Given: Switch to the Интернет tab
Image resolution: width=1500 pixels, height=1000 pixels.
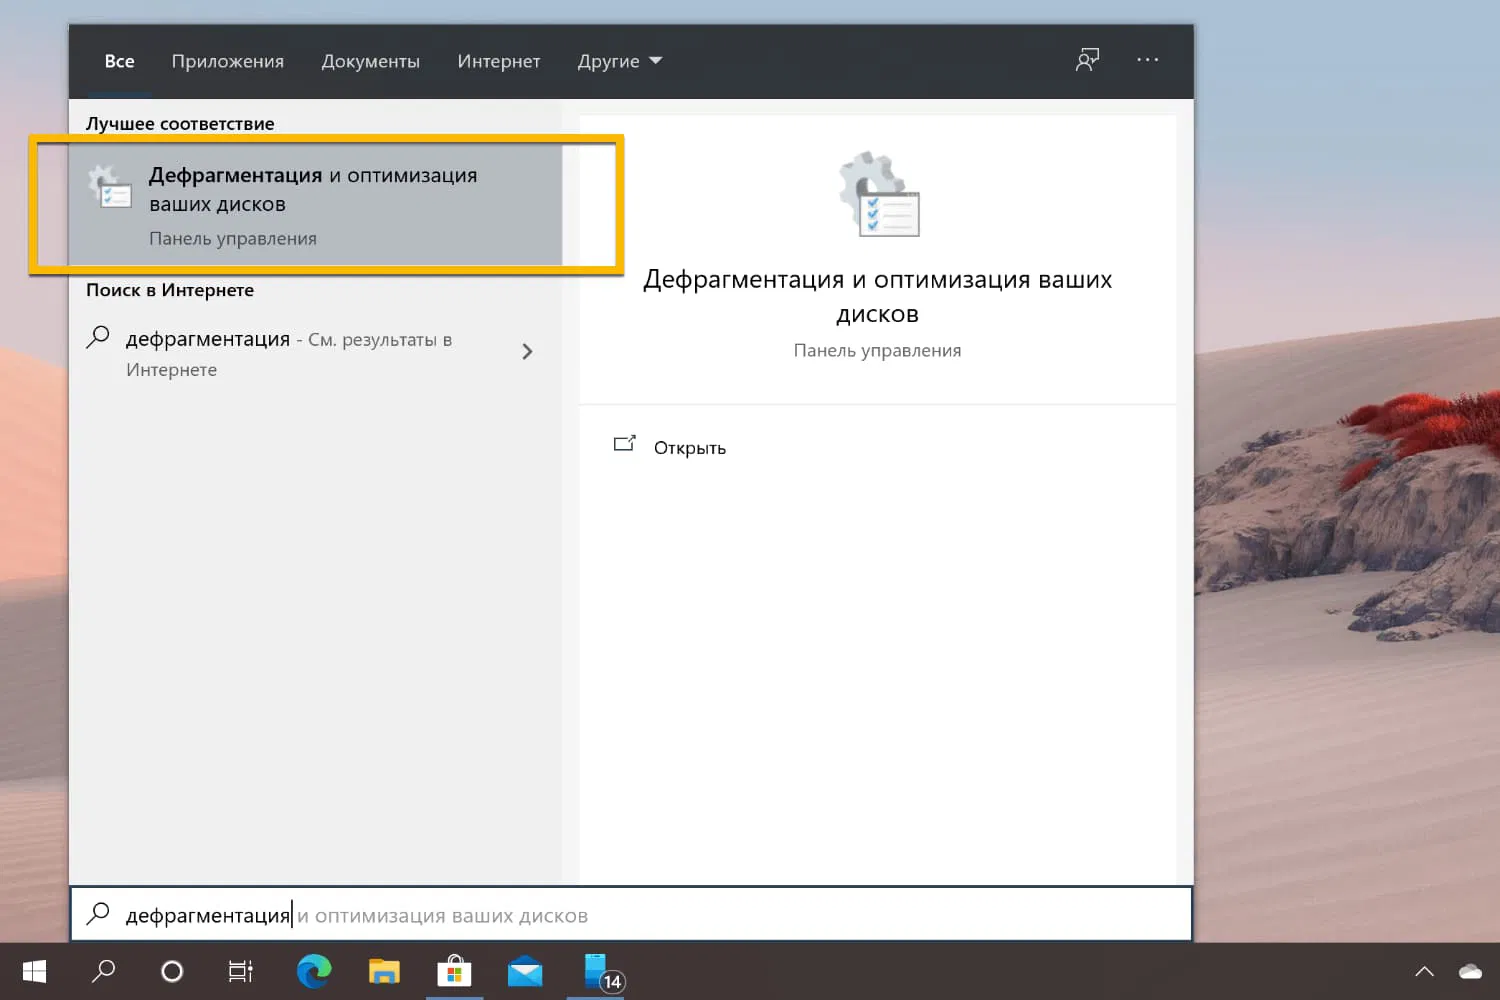Looking at the screenshot, I should point(499,61).
